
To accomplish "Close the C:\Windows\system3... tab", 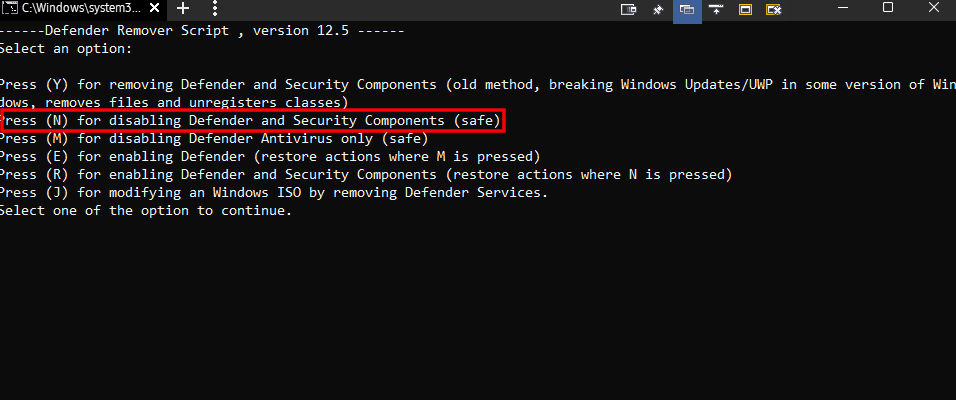I will pos(154,9).
